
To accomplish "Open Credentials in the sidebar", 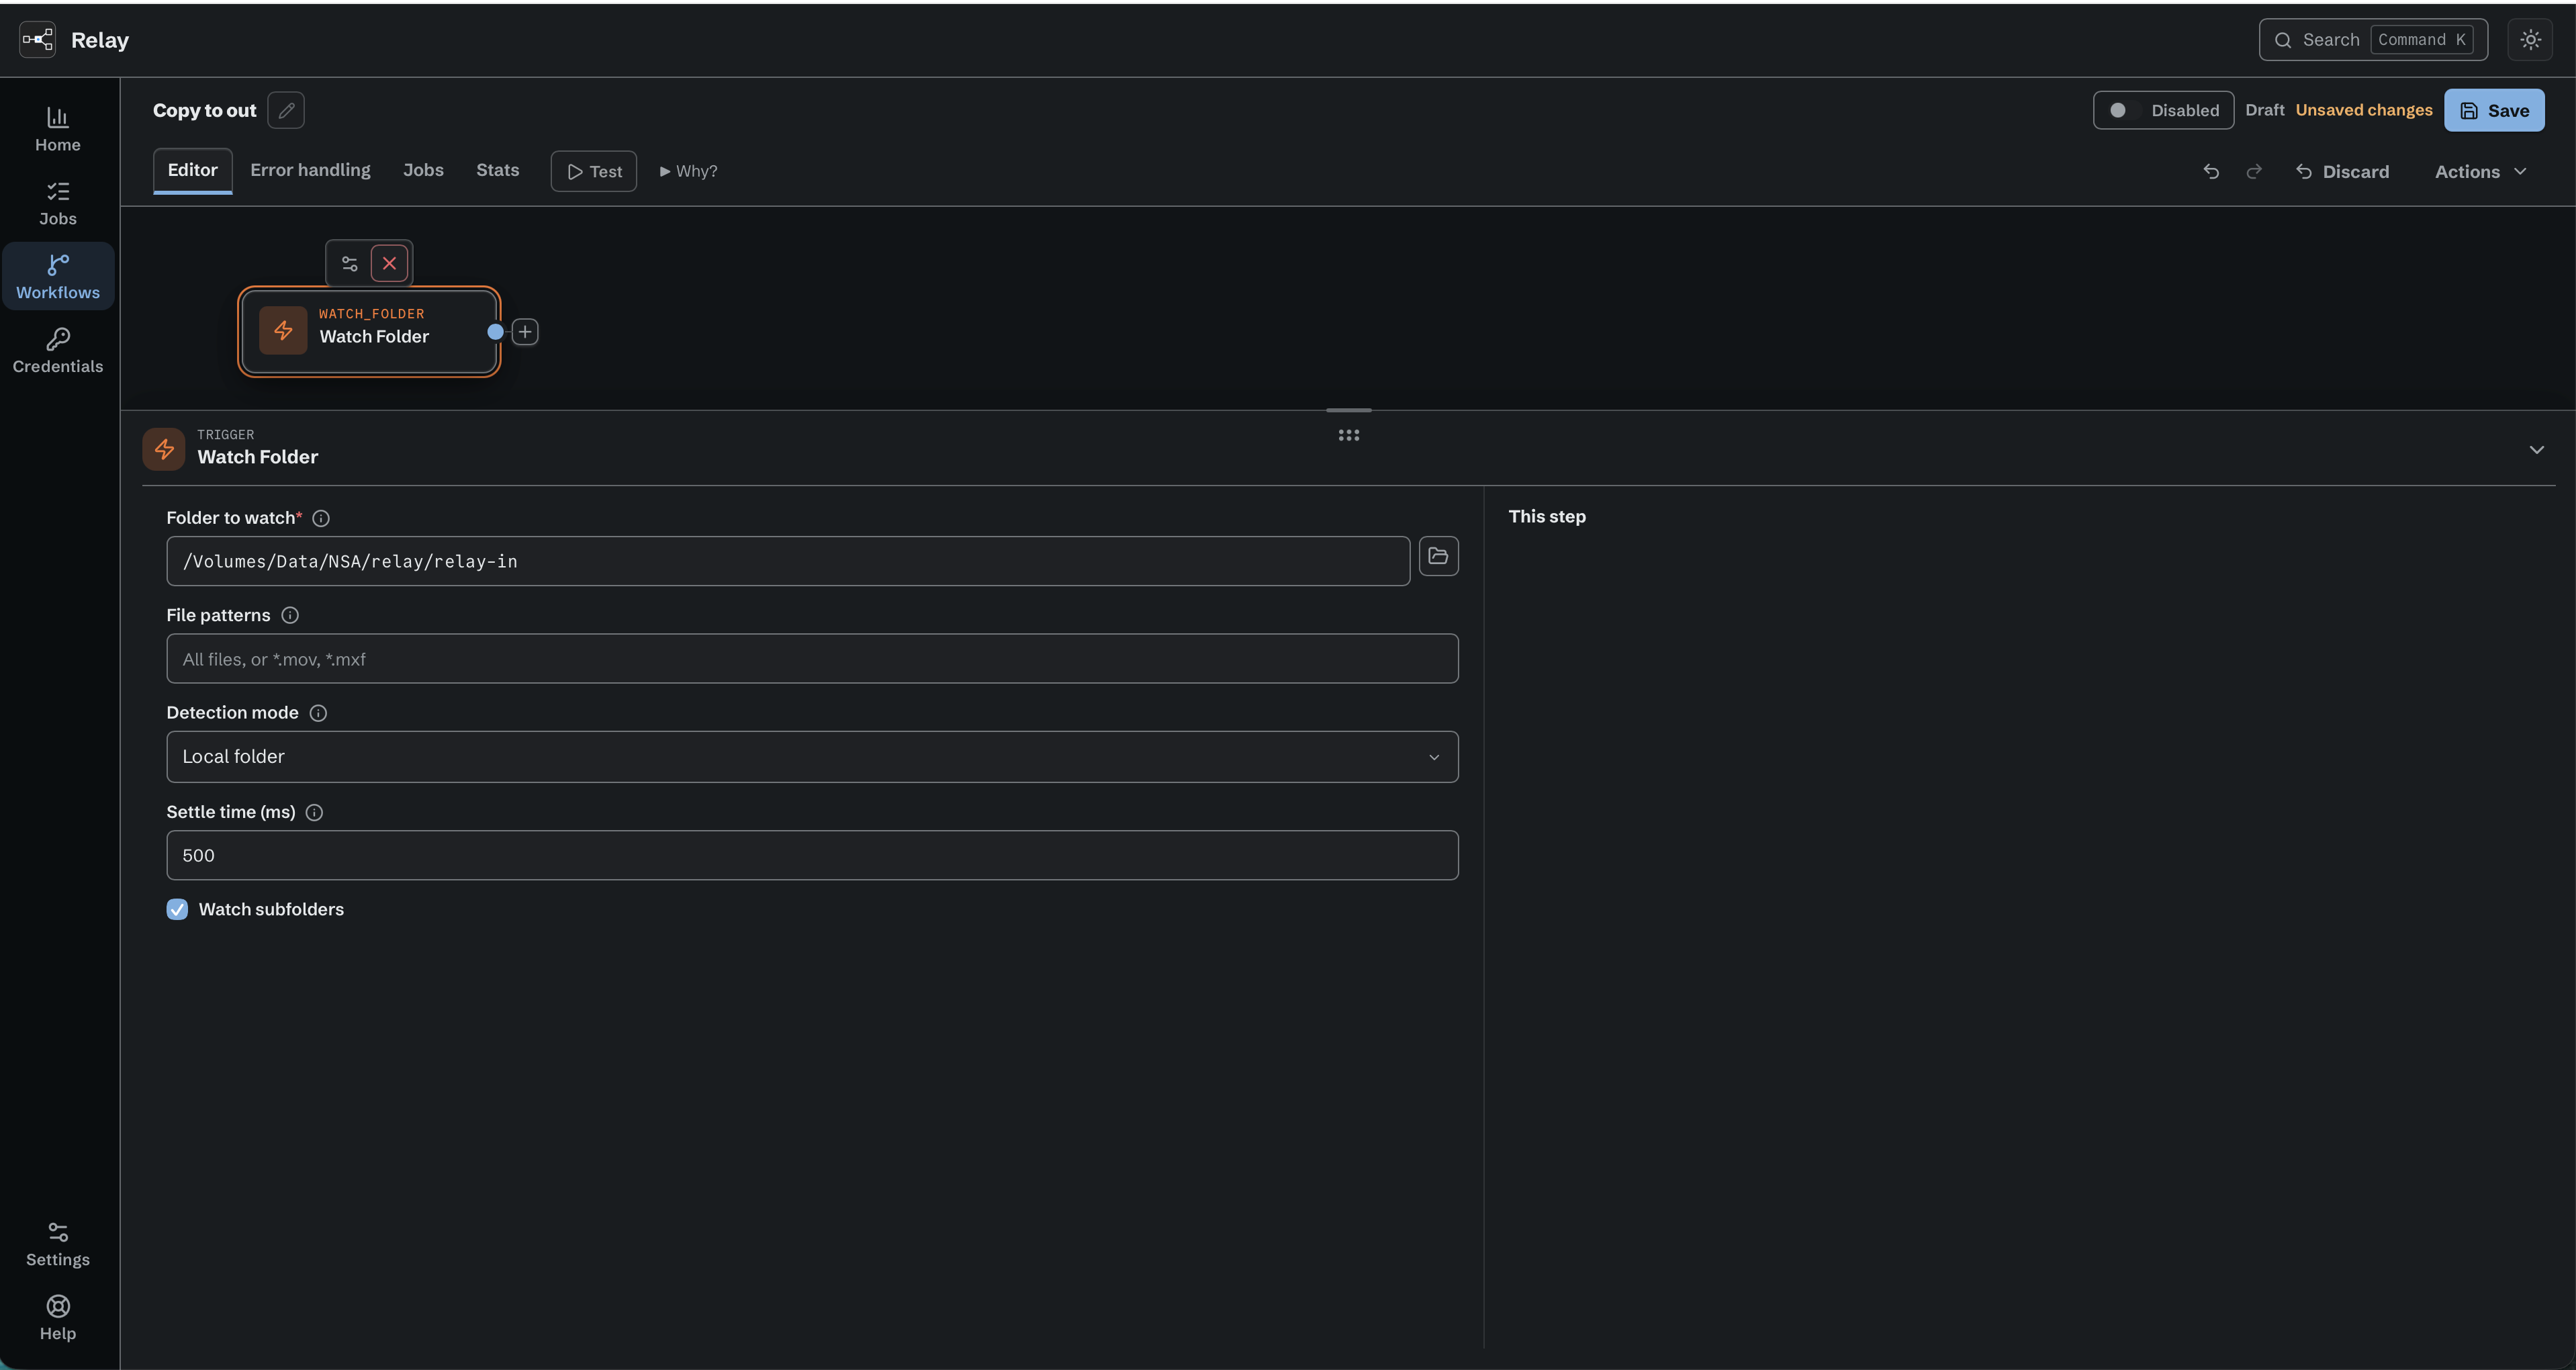I will click(x=58, y=351).
